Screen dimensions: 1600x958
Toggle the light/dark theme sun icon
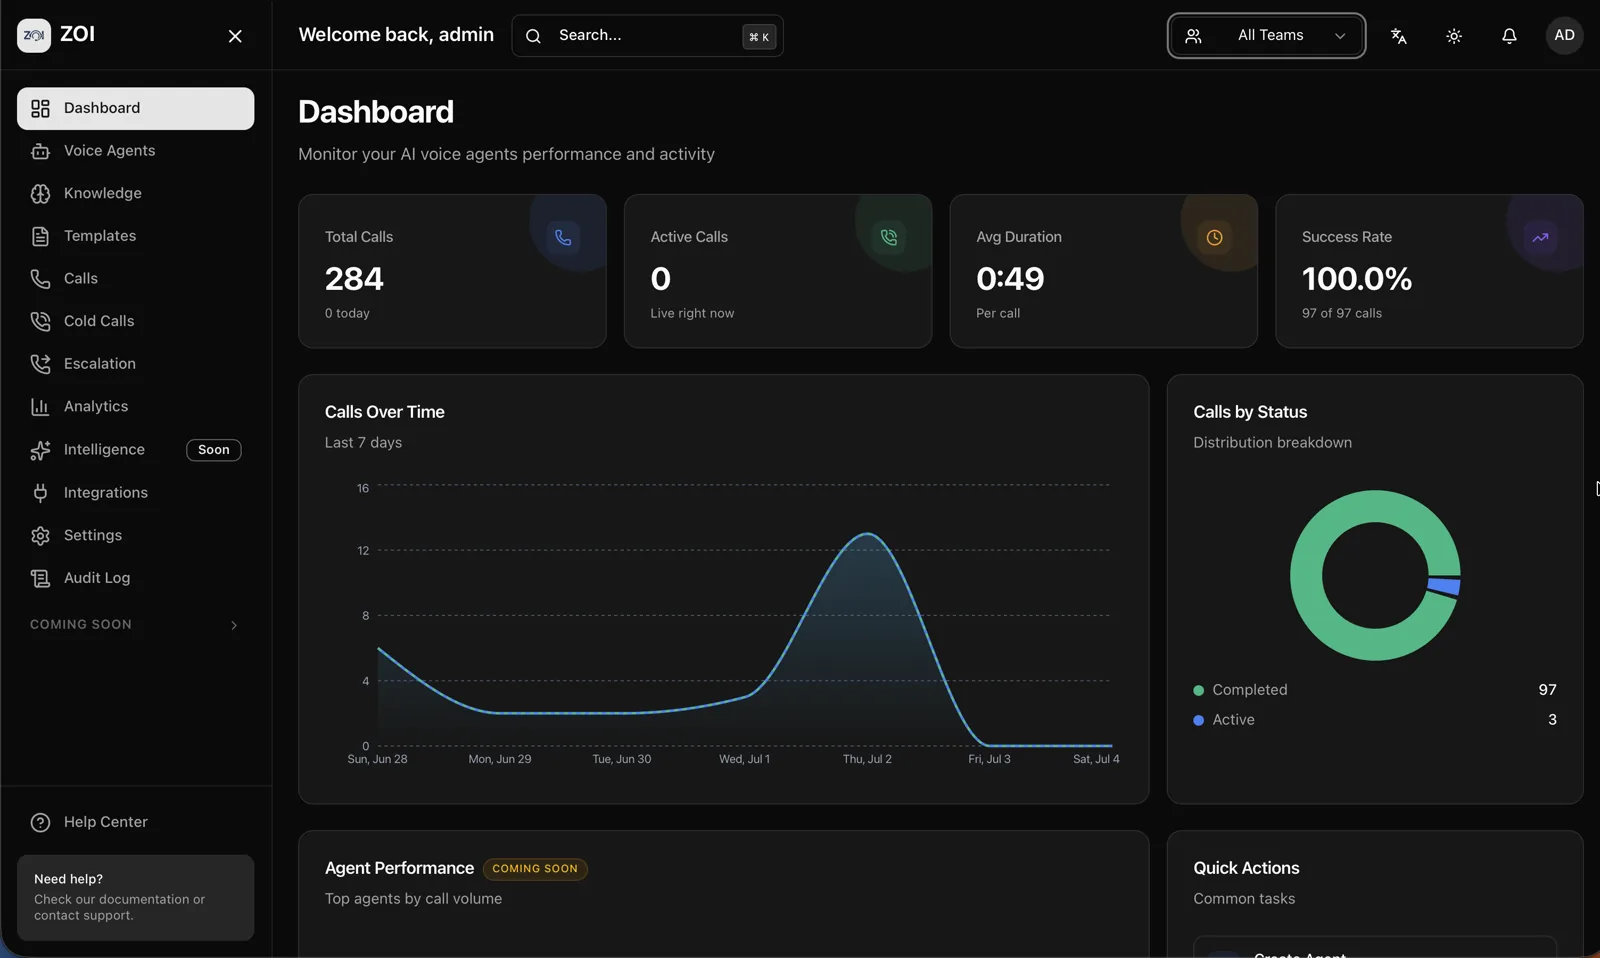click(1454, 36)
